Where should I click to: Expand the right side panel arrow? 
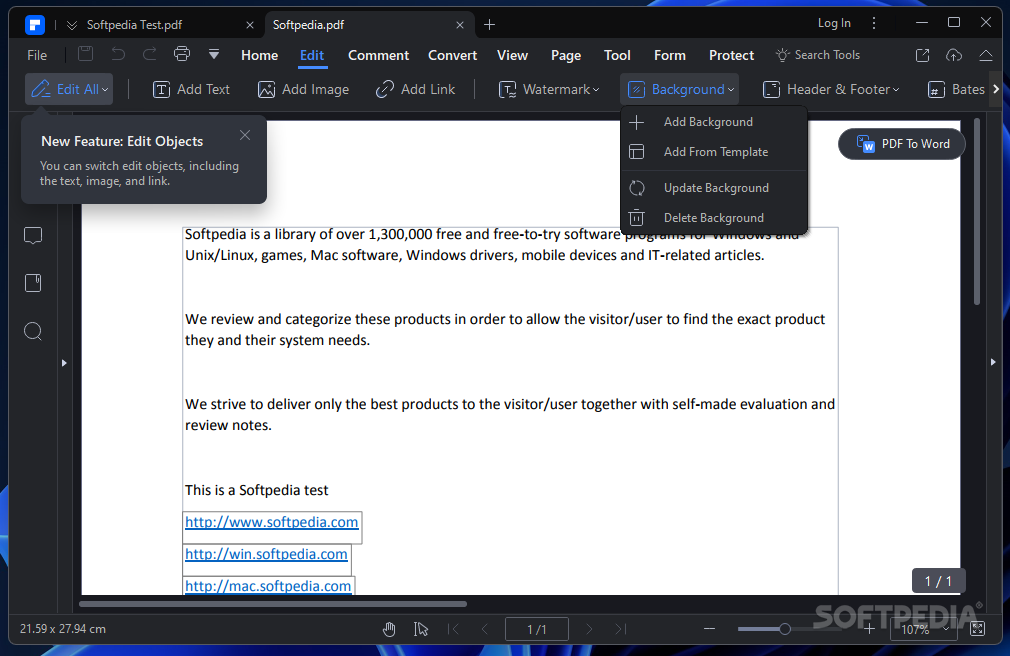[x=993, y=362]
